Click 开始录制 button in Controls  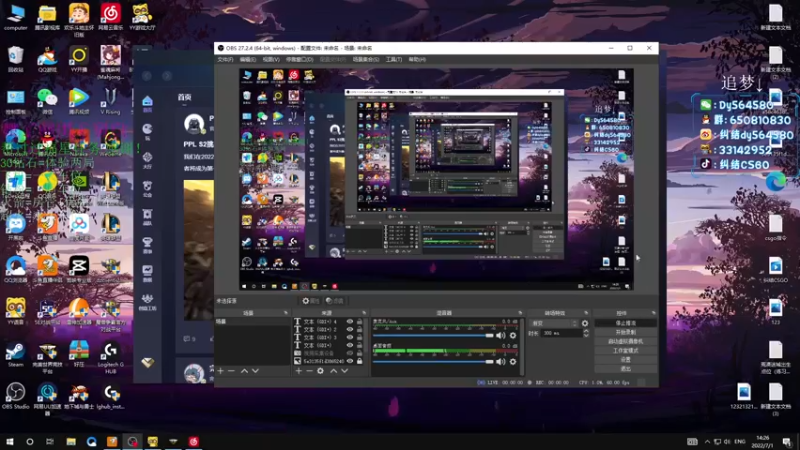point(626,332)
